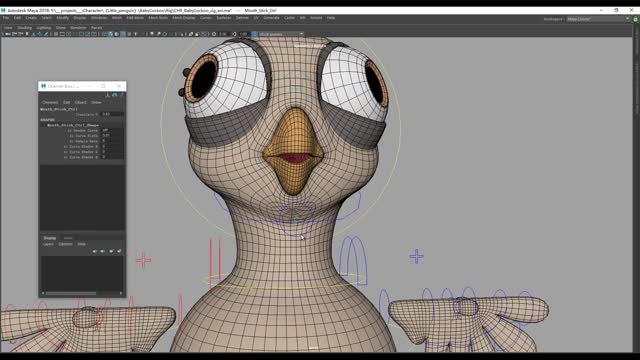Open the Show menu in the Channel Box
Viewport: 640px width, 360px height.
point(96,102)
